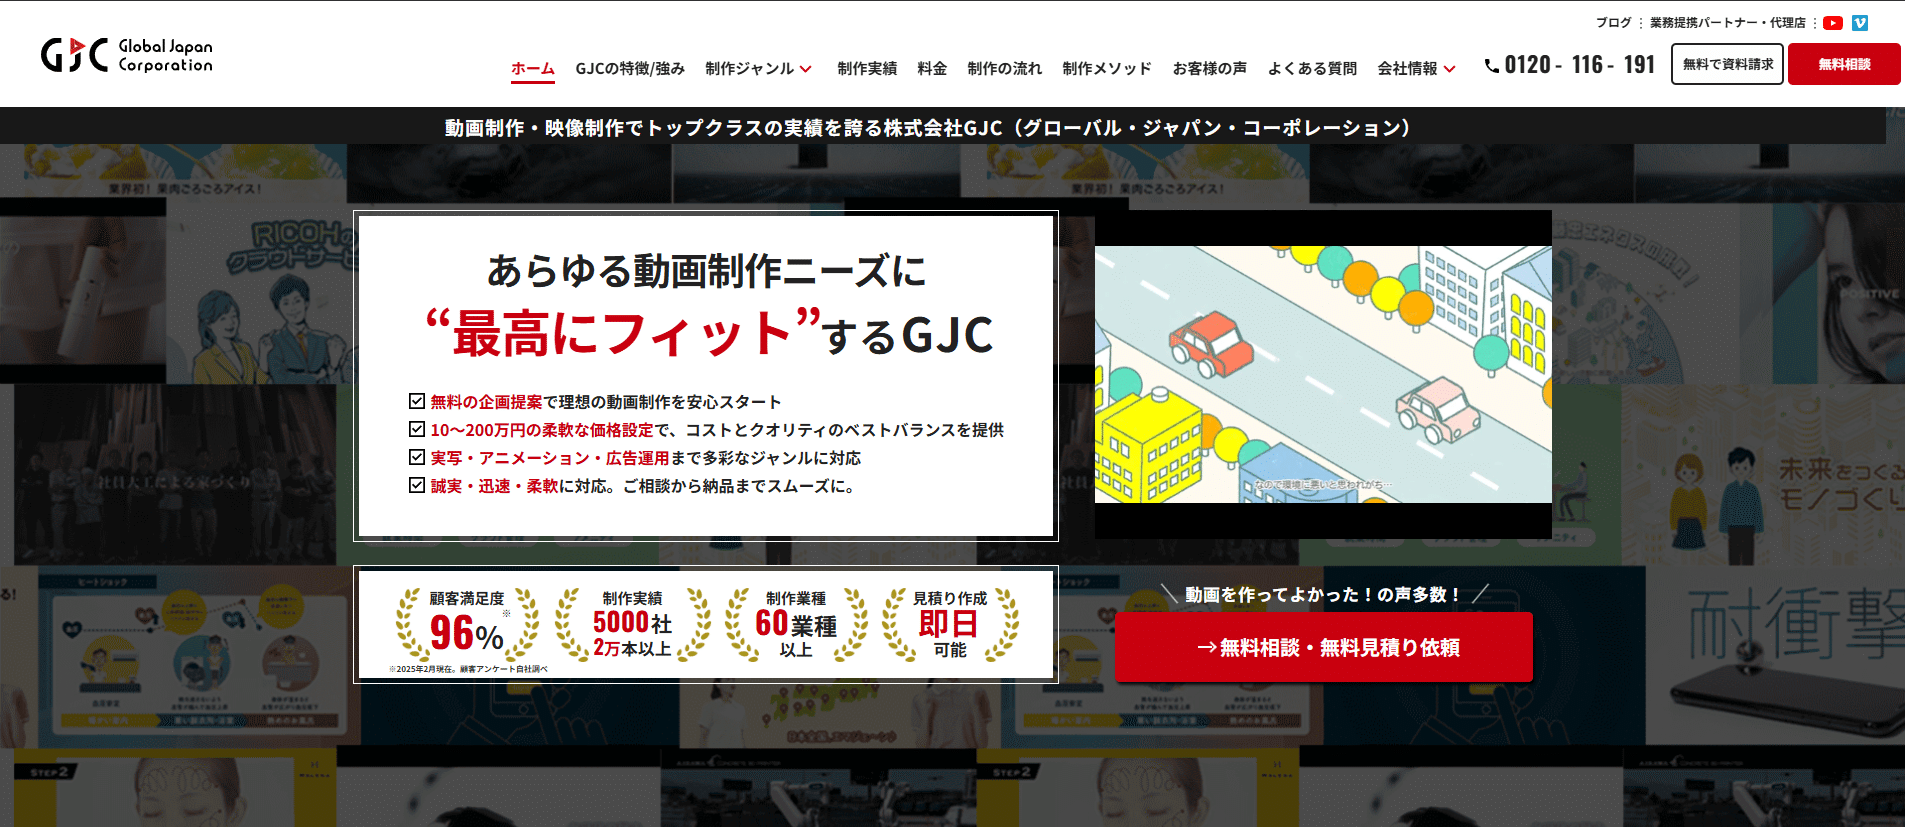1905x827 pixels.
Task: Click the 顧客満足度 96% laurel badge
Action: click(467, 625)
